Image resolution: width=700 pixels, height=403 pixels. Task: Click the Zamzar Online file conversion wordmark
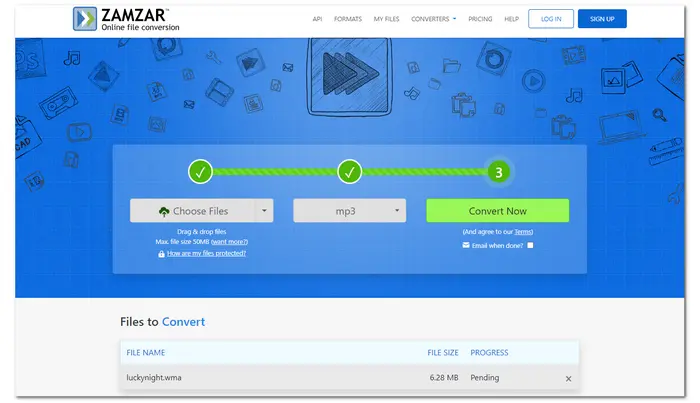[x=140, y=20]
